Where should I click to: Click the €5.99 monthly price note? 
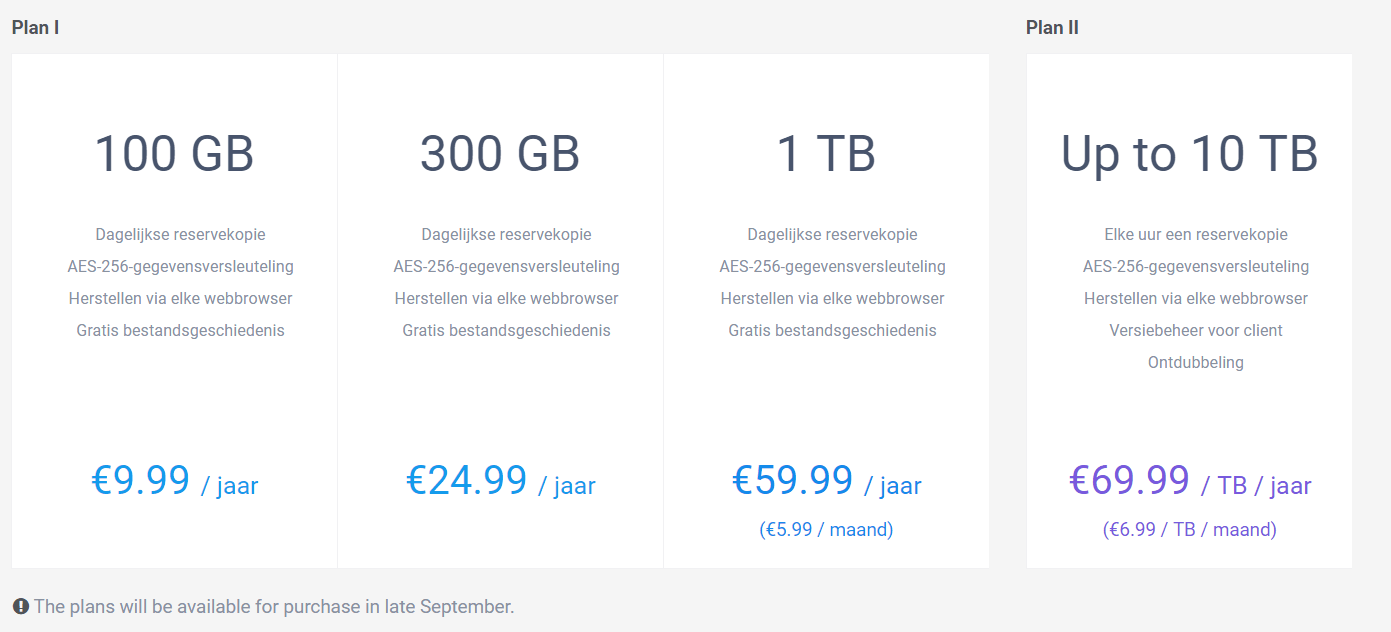click(826, 529)
